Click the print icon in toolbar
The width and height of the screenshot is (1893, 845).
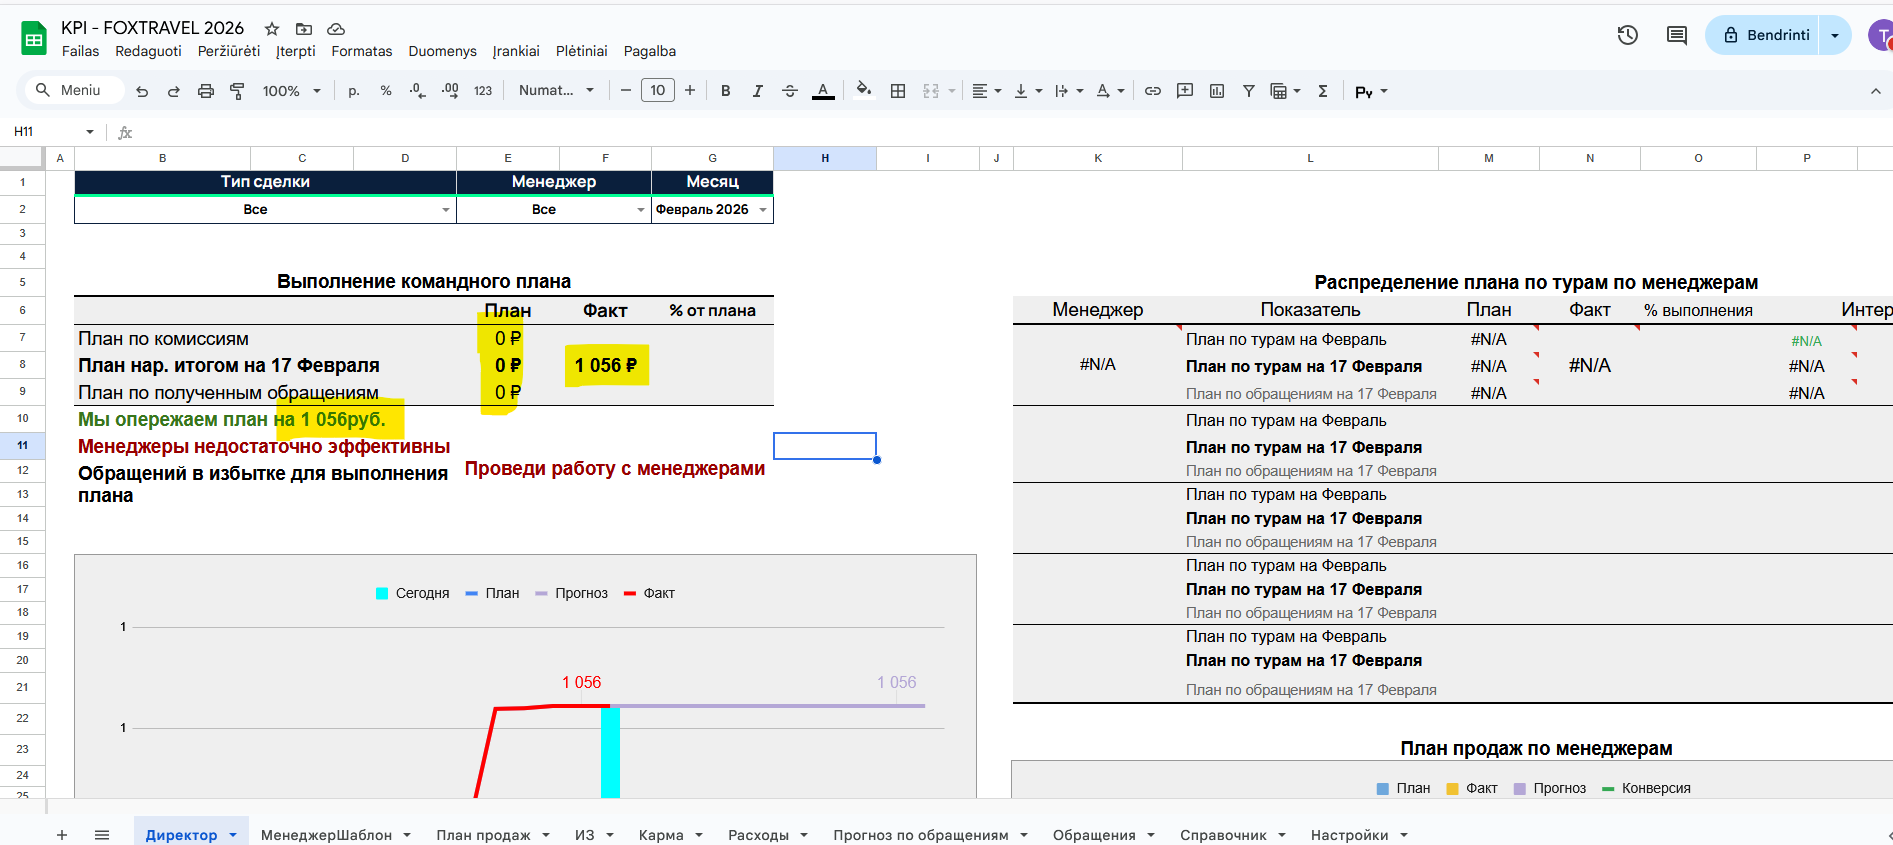pos(205,91)
